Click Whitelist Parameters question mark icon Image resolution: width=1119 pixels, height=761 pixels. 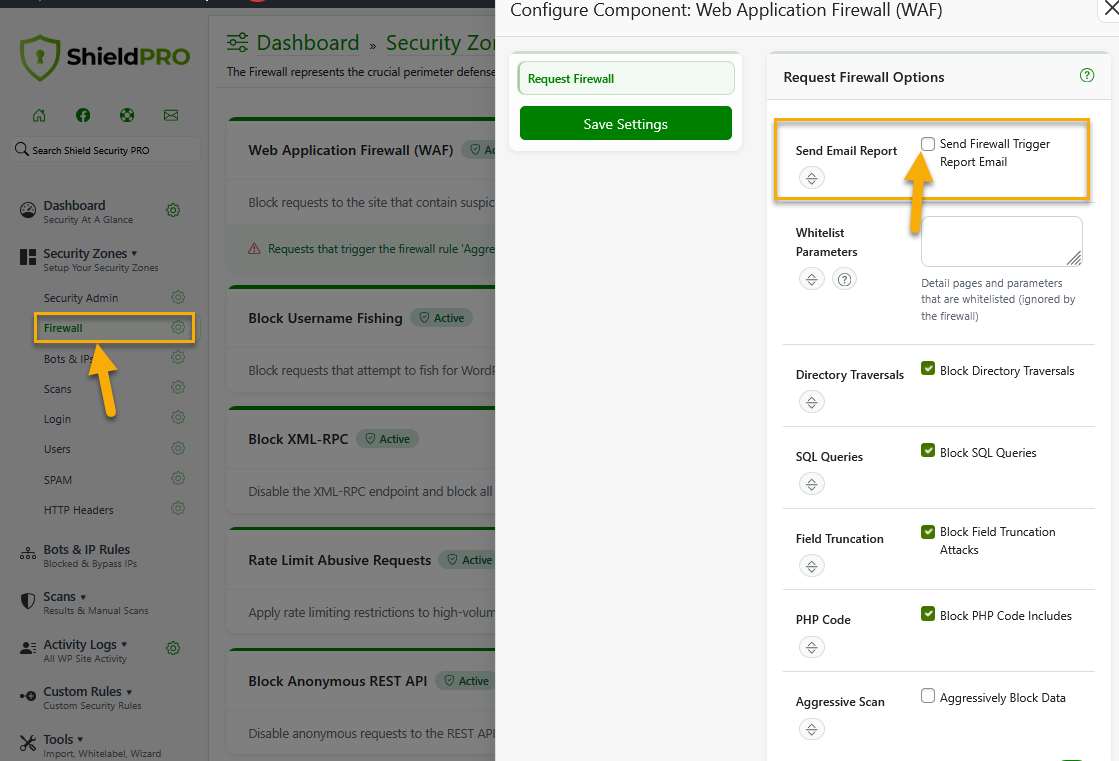pyautogui.click(x=844, y=279)
